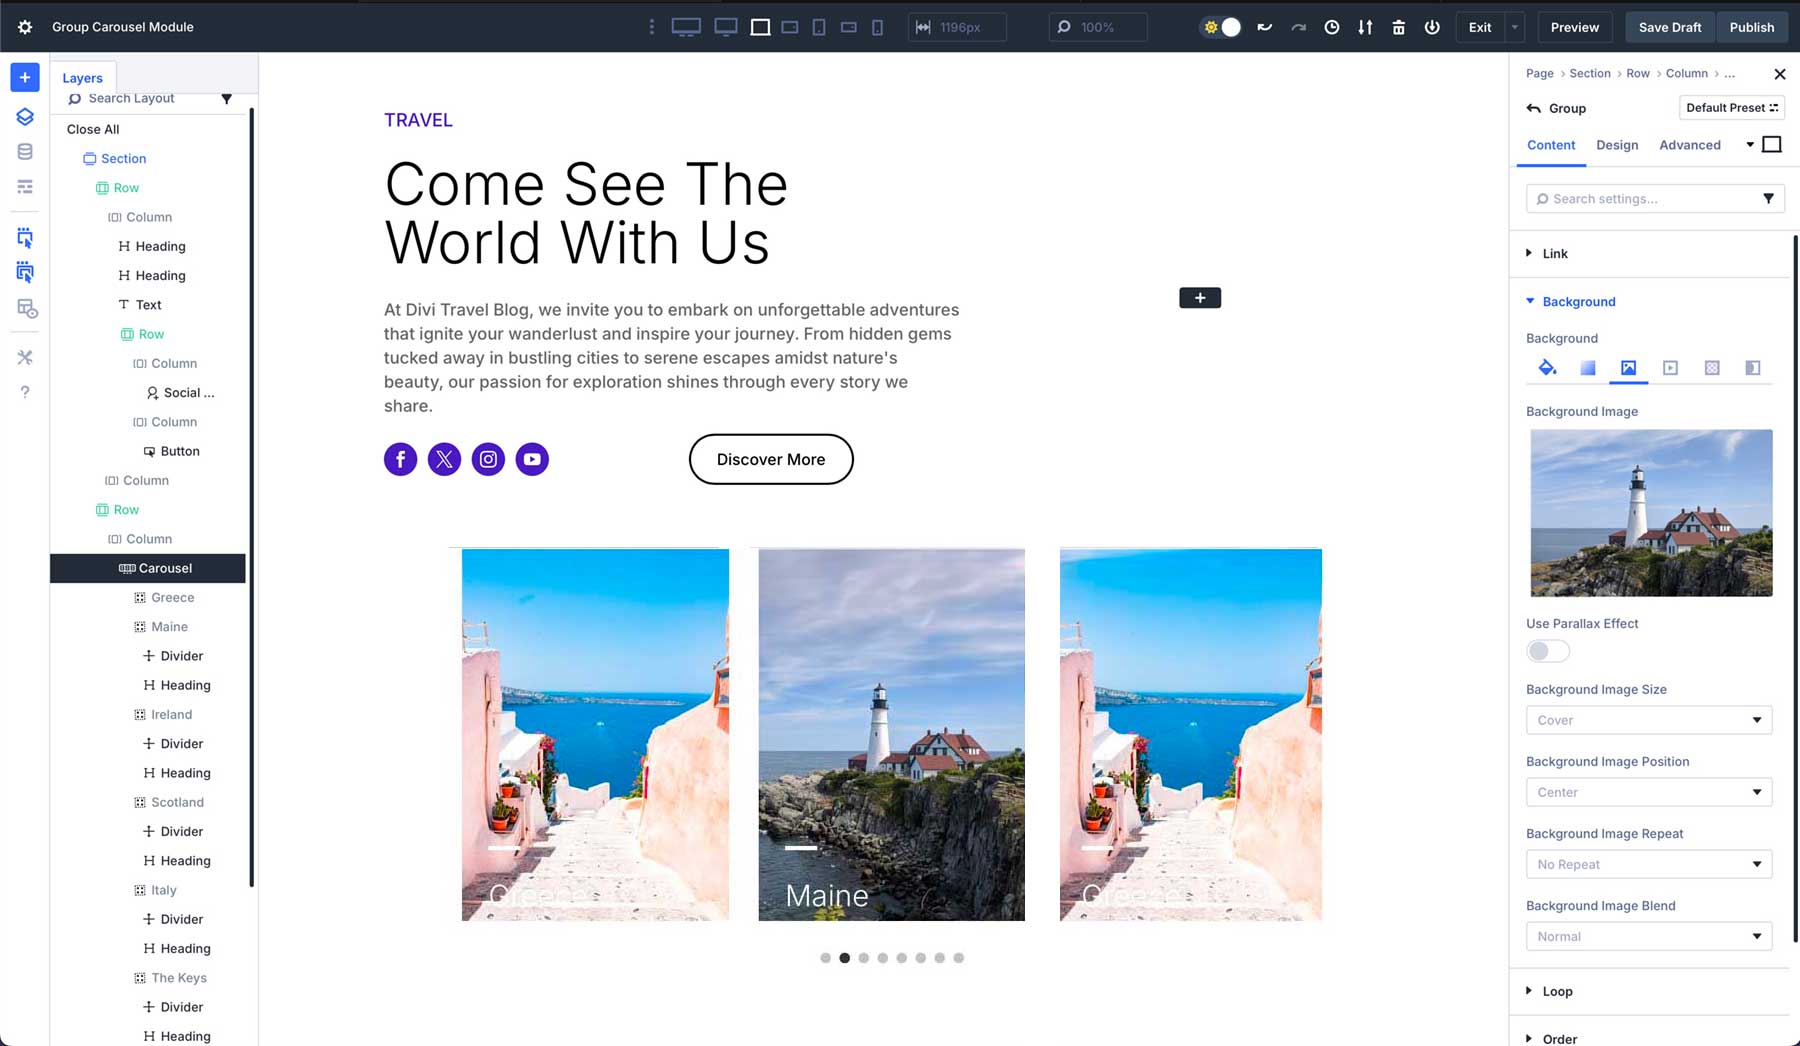
Task: Toggle the Use Parallax Effect switch
Action: point(1547,651)
